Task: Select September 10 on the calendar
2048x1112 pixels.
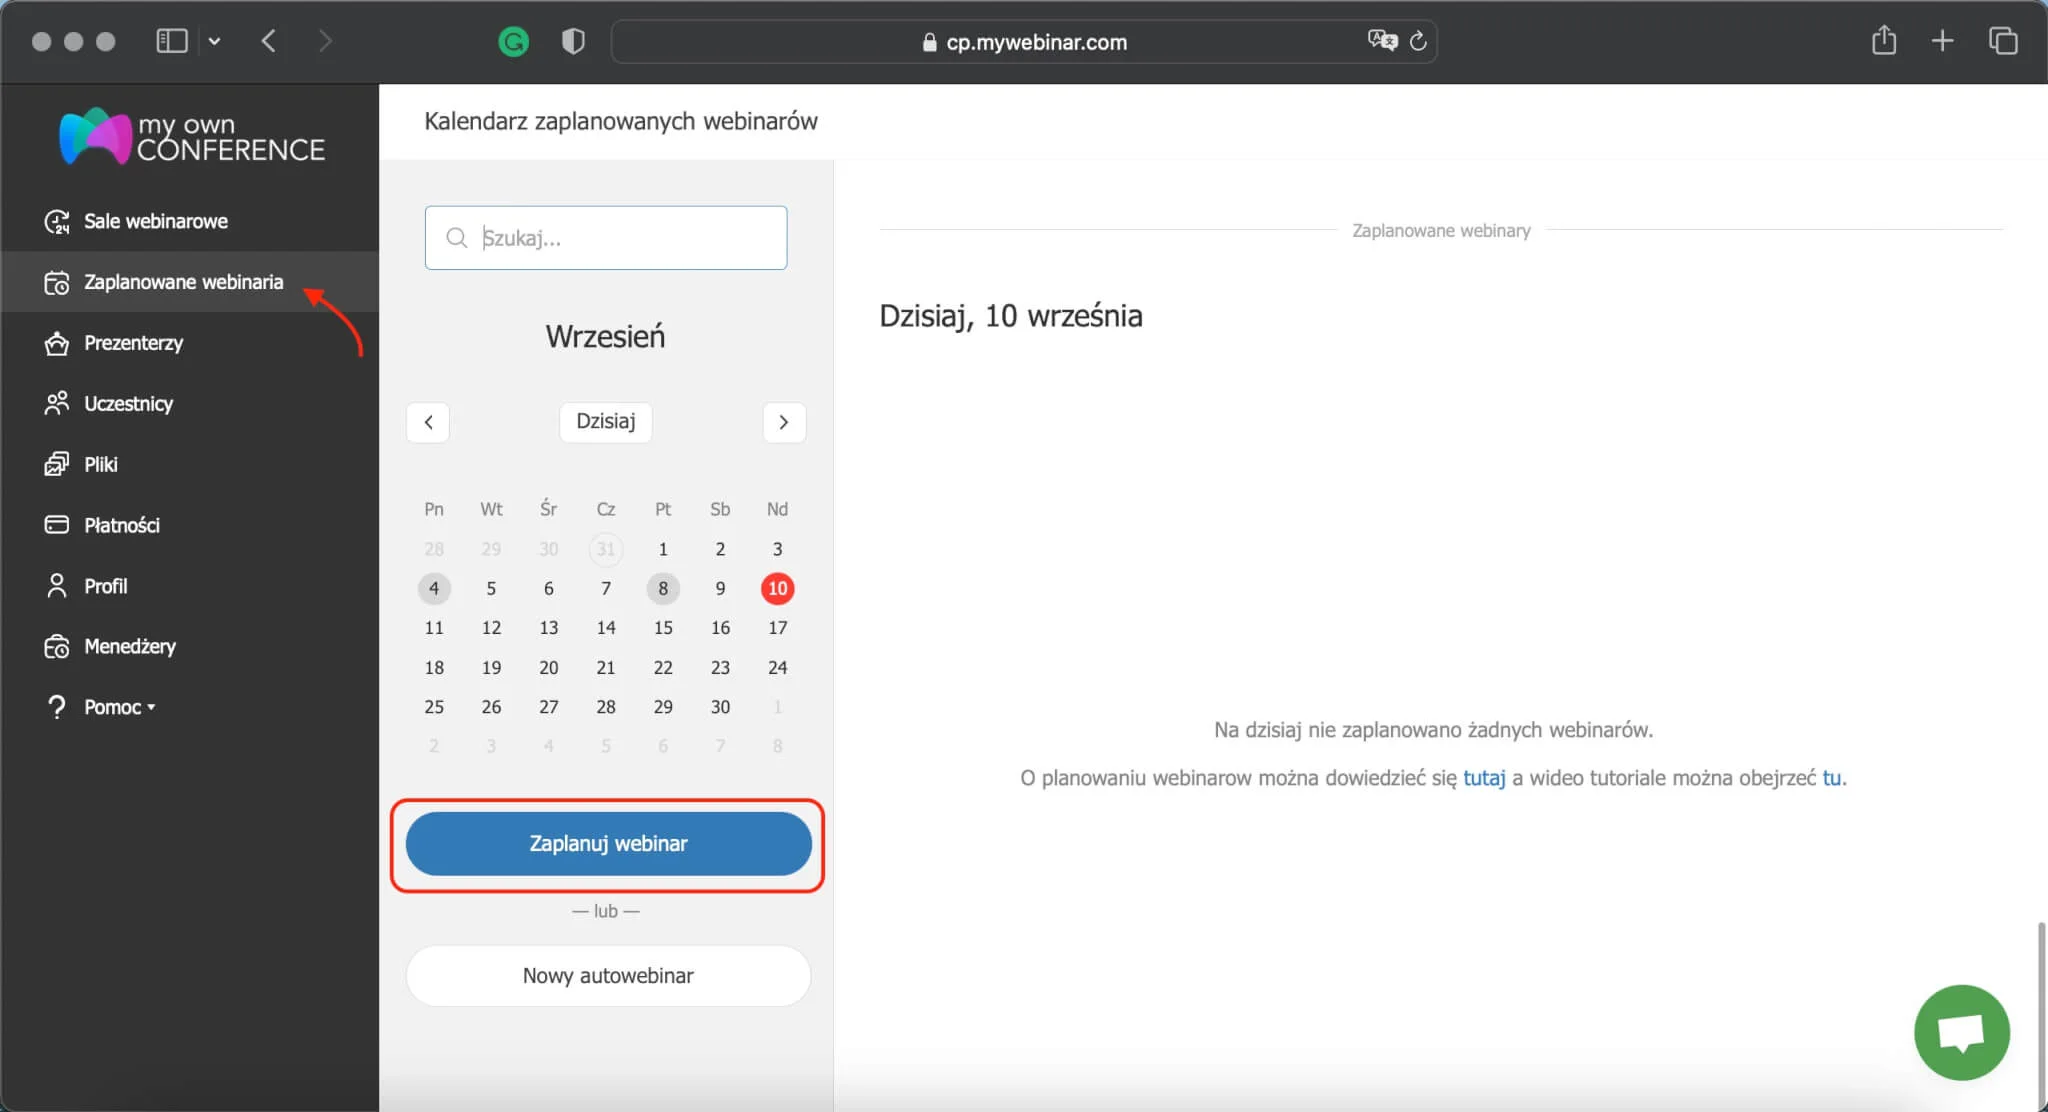Action: click(777, 589)
